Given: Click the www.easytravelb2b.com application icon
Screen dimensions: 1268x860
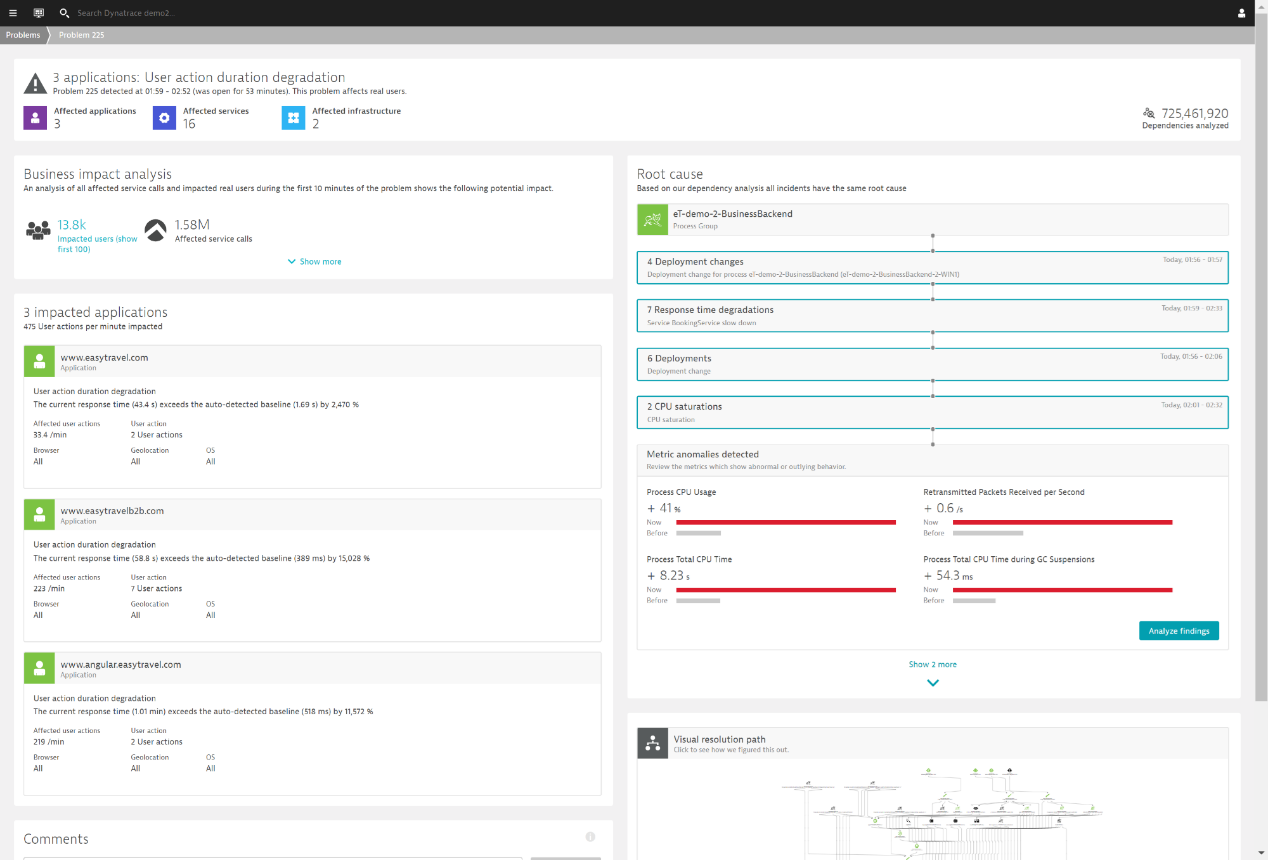Looking at the screenshot, I should pos(39,514).
